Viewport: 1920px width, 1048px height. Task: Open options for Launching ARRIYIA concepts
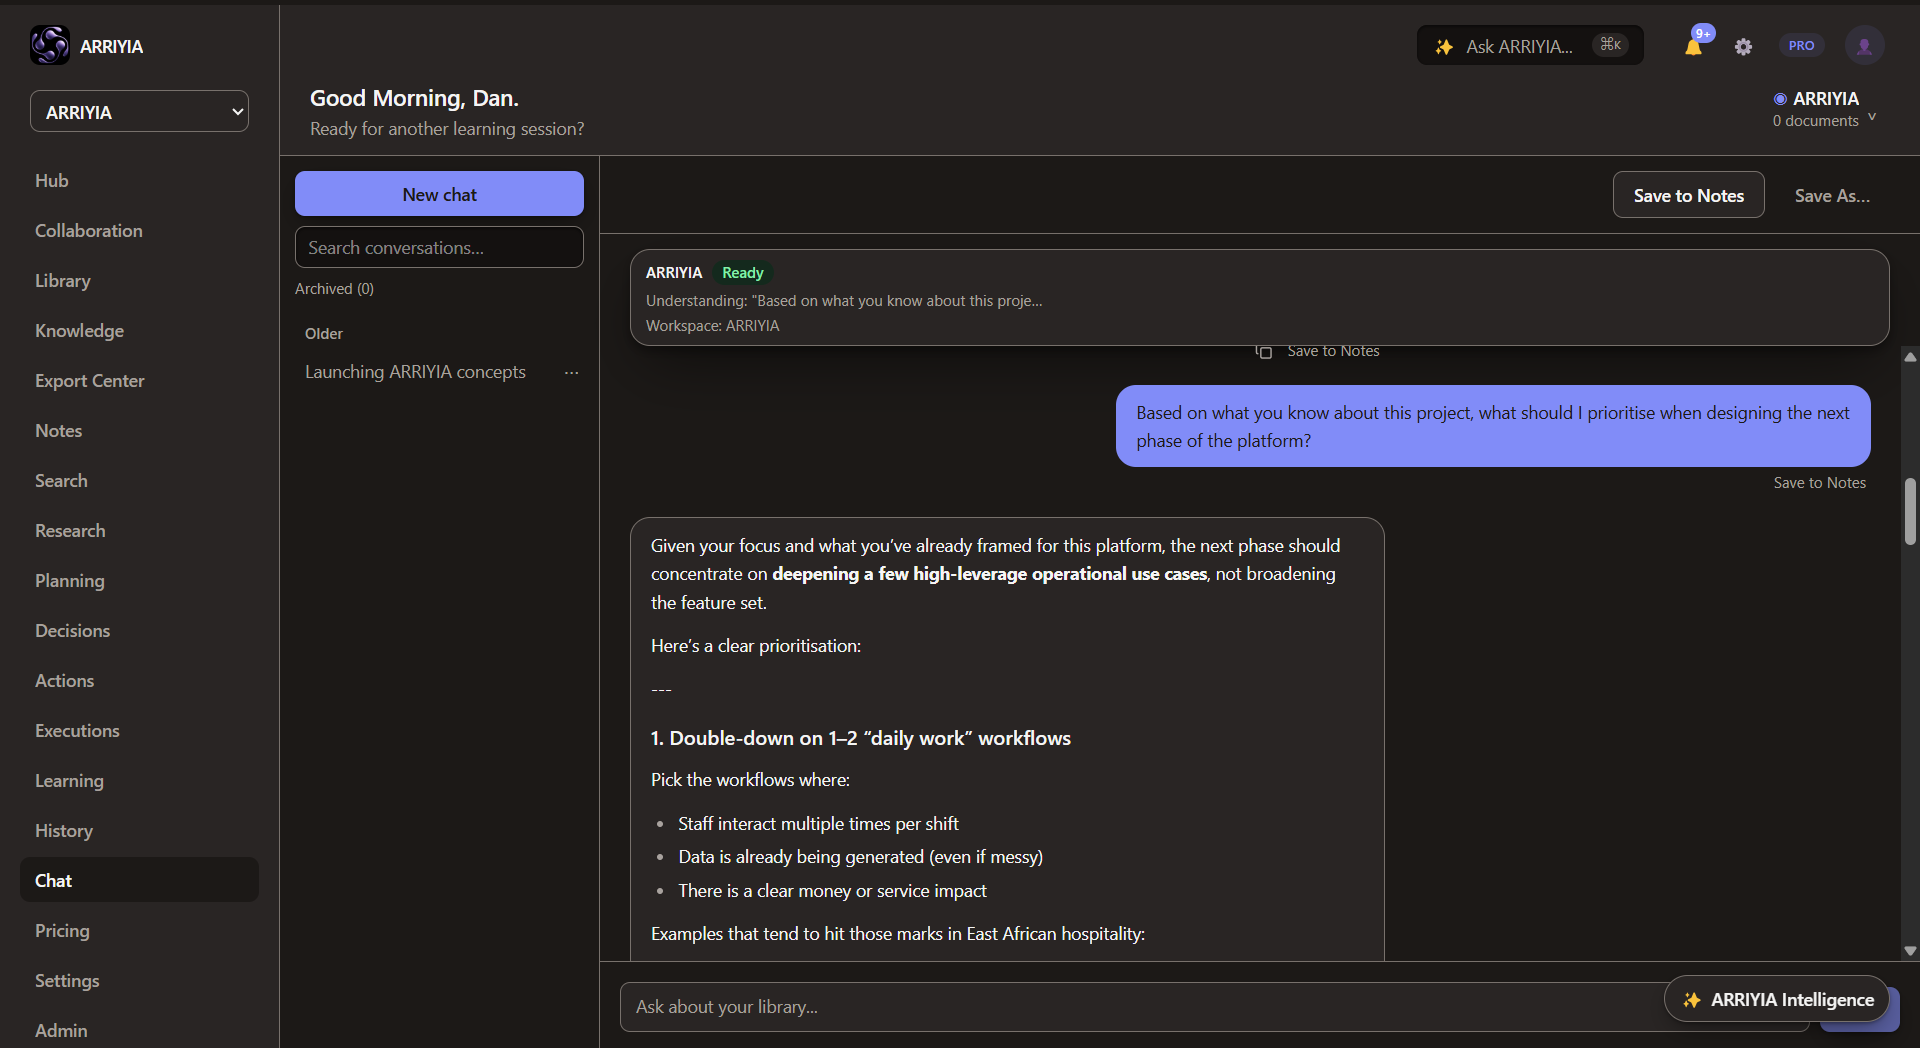(571, 372)
